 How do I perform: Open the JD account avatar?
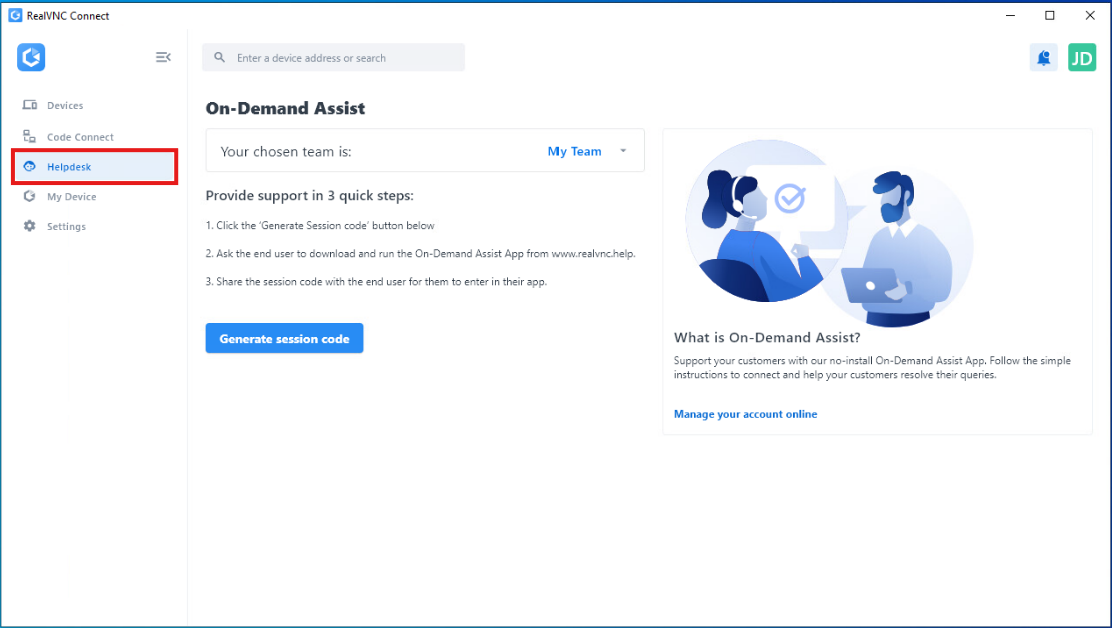point(1082,58)
